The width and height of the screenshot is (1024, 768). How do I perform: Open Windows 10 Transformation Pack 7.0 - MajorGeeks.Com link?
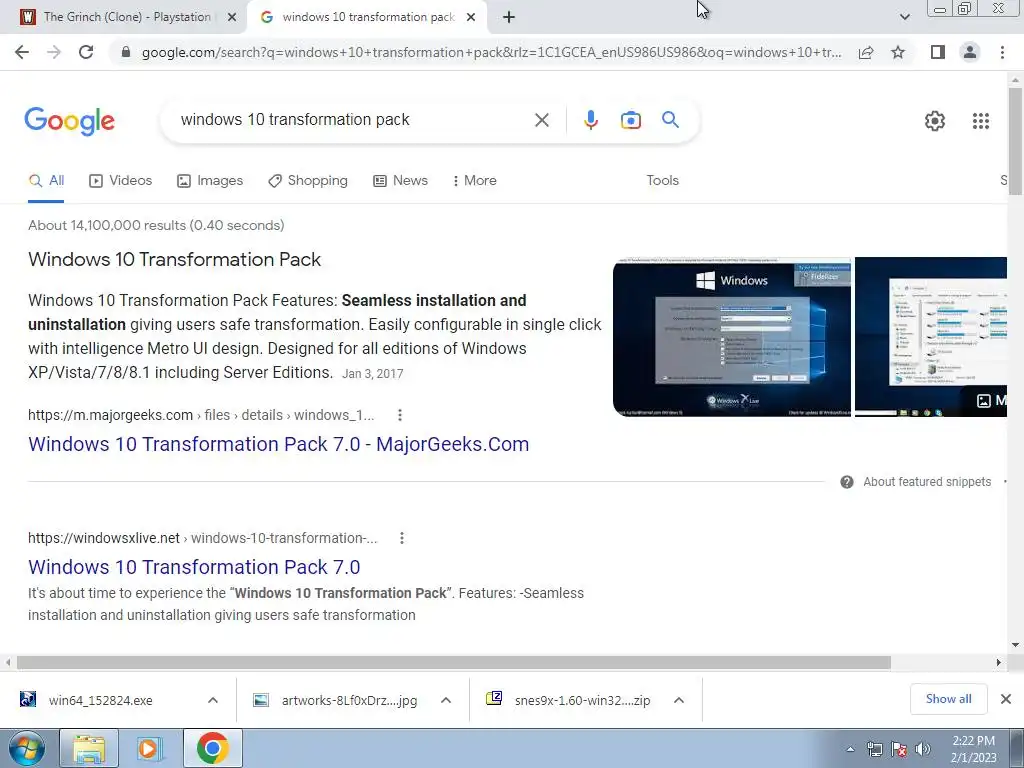pyautogui.click(x=278, y=444)
